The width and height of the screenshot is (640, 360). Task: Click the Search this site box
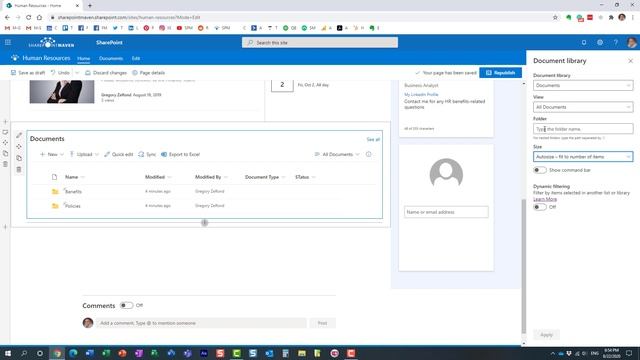(320, 42)
